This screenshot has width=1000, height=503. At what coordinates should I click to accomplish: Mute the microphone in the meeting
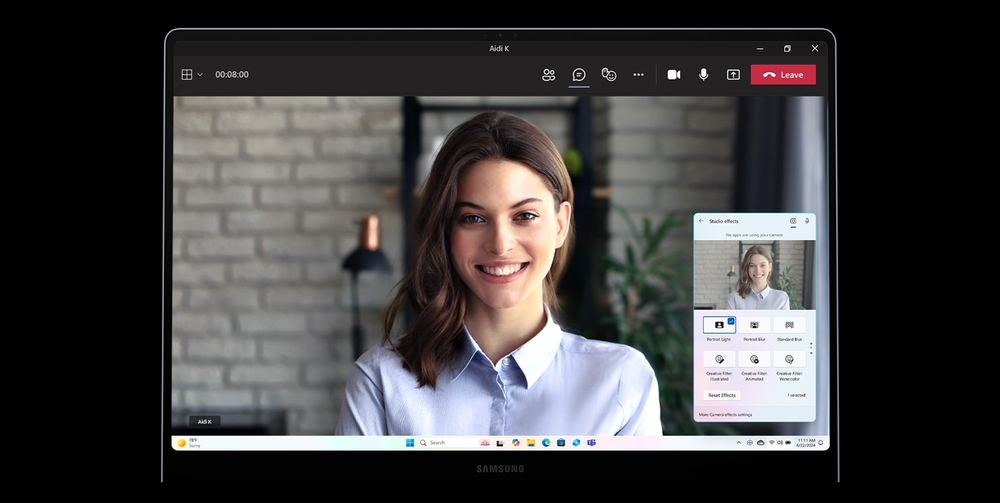(x=704, y=75)
